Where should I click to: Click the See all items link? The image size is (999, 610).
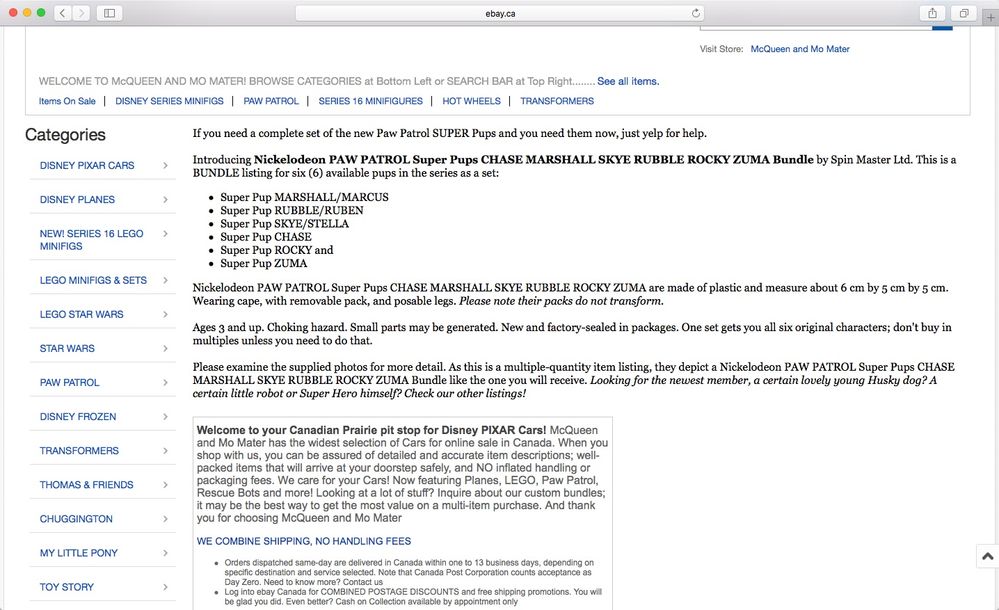coord(628,81)
